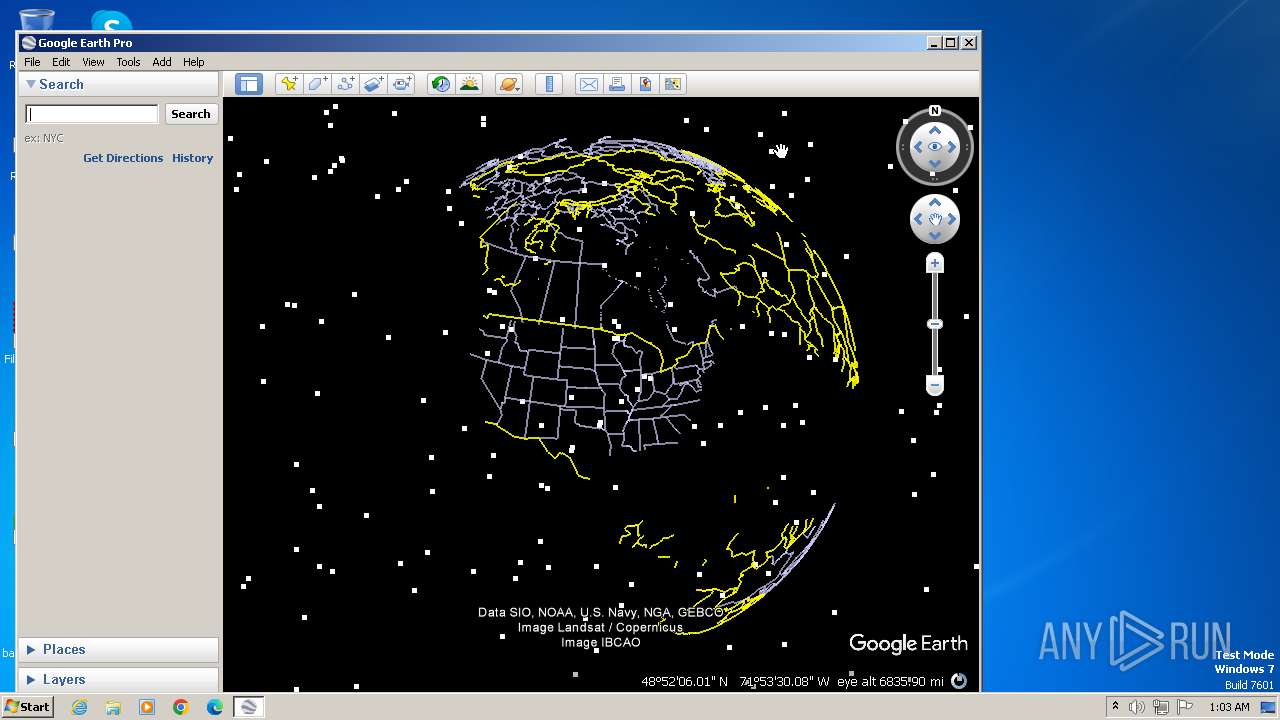Click latitude text 48°52'06.01" N
This screenshot has width=1280, height=720.
(x=685, y=682)
